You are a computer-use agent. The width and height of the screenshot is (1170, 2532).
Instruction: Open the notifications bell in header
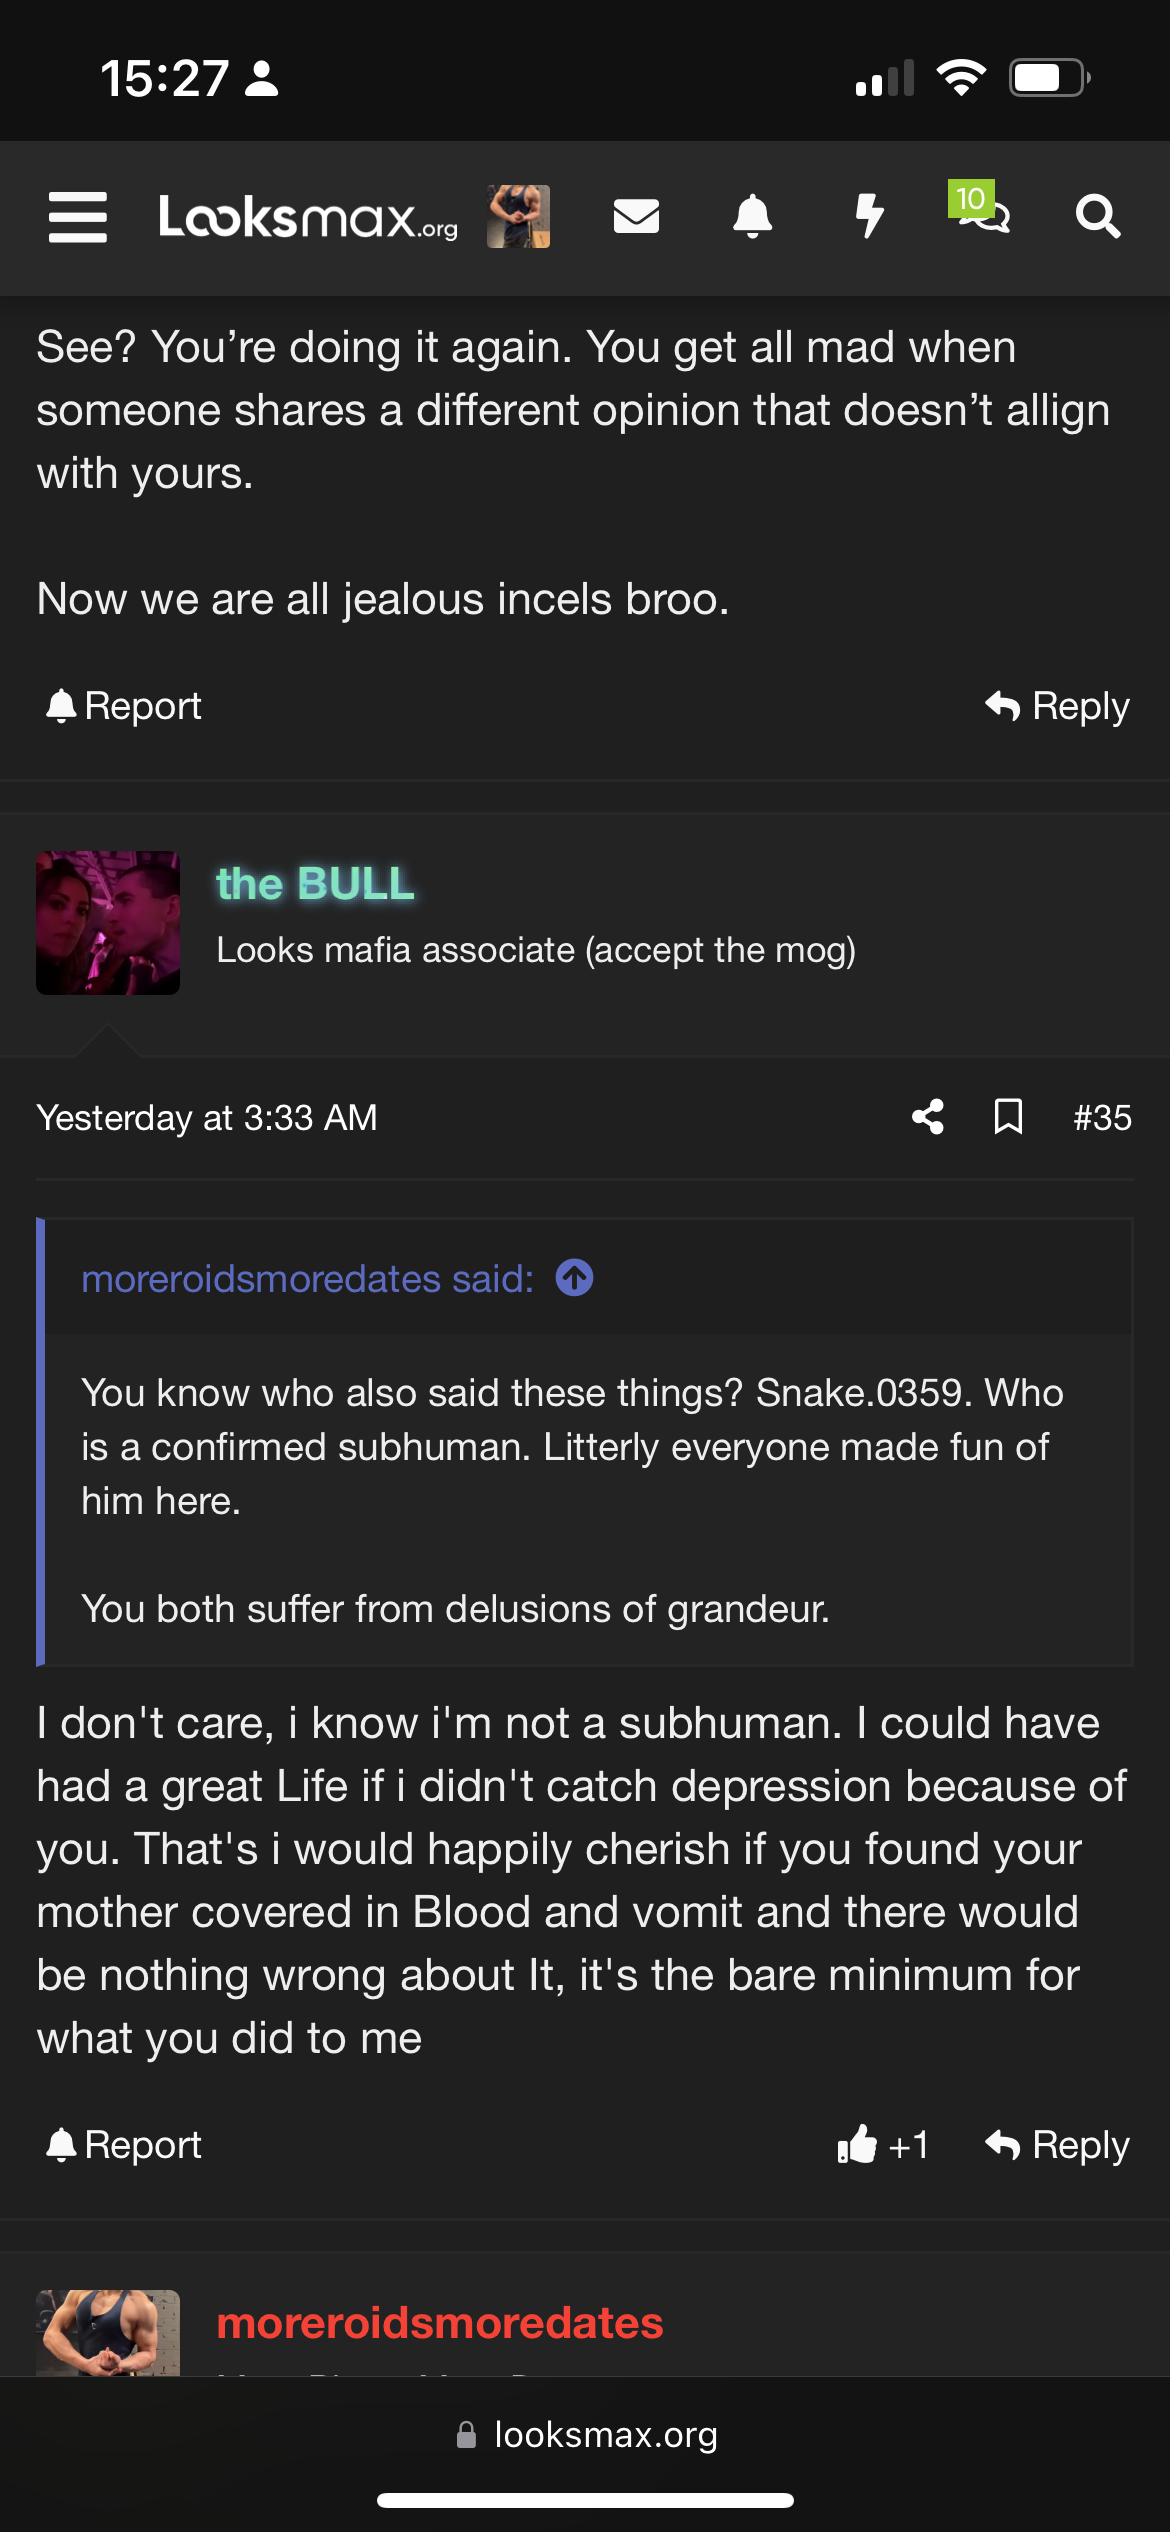pos(753,216)
